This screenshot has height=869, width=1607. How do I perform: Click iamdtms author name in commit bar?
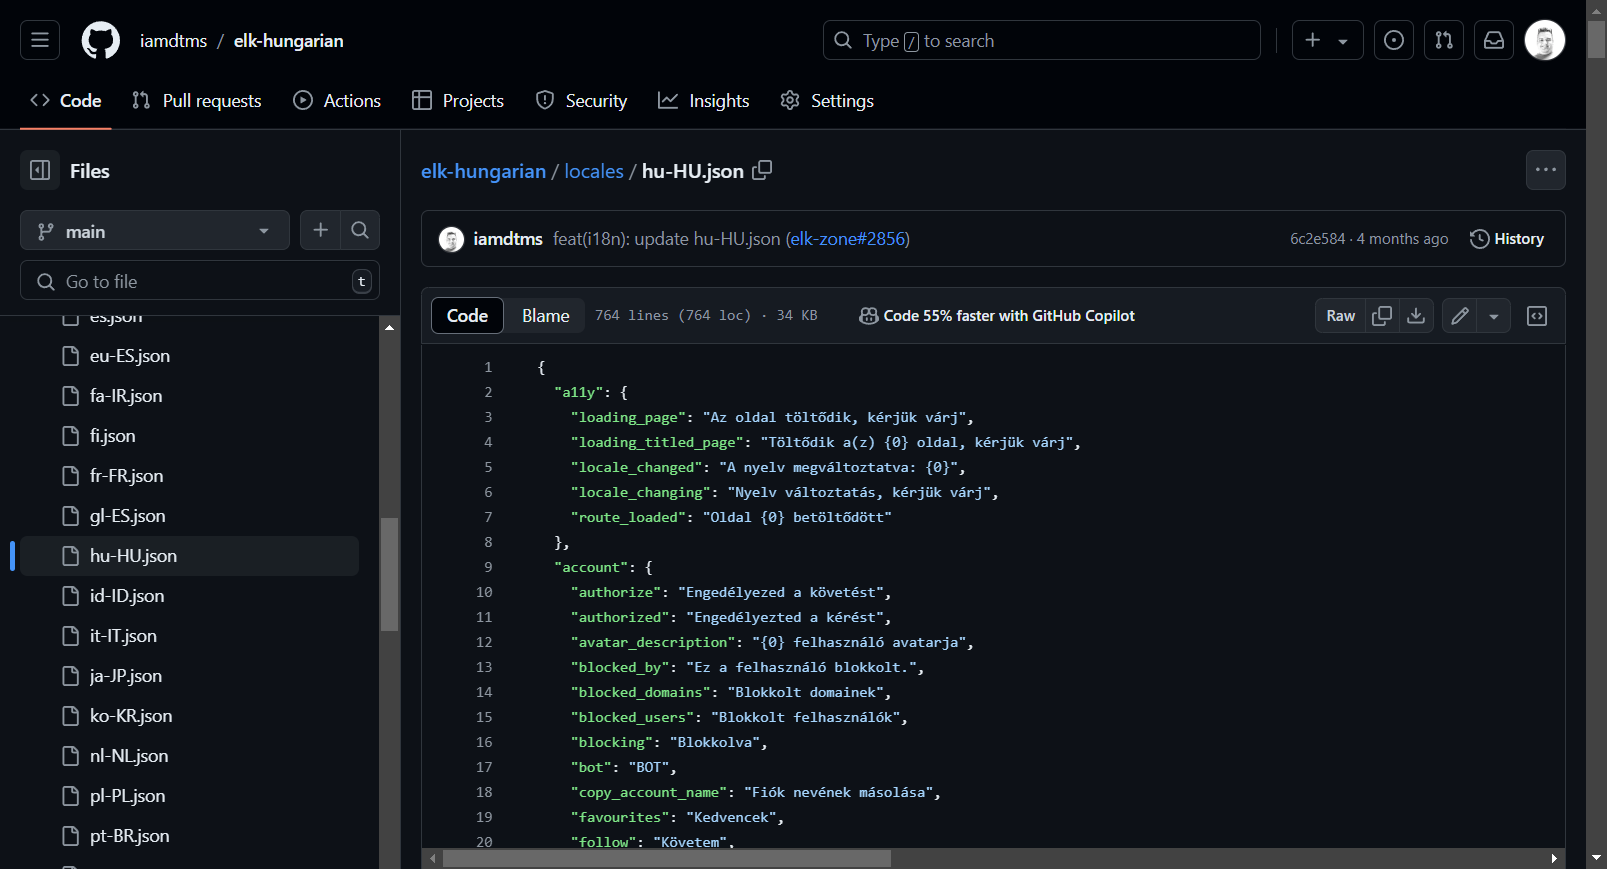click(x=508, y=239)
